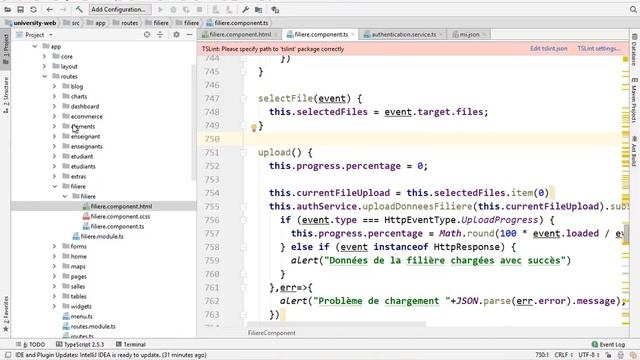
Task: Fold the selectFile method at line 747
Action: [x=243, y=98]
